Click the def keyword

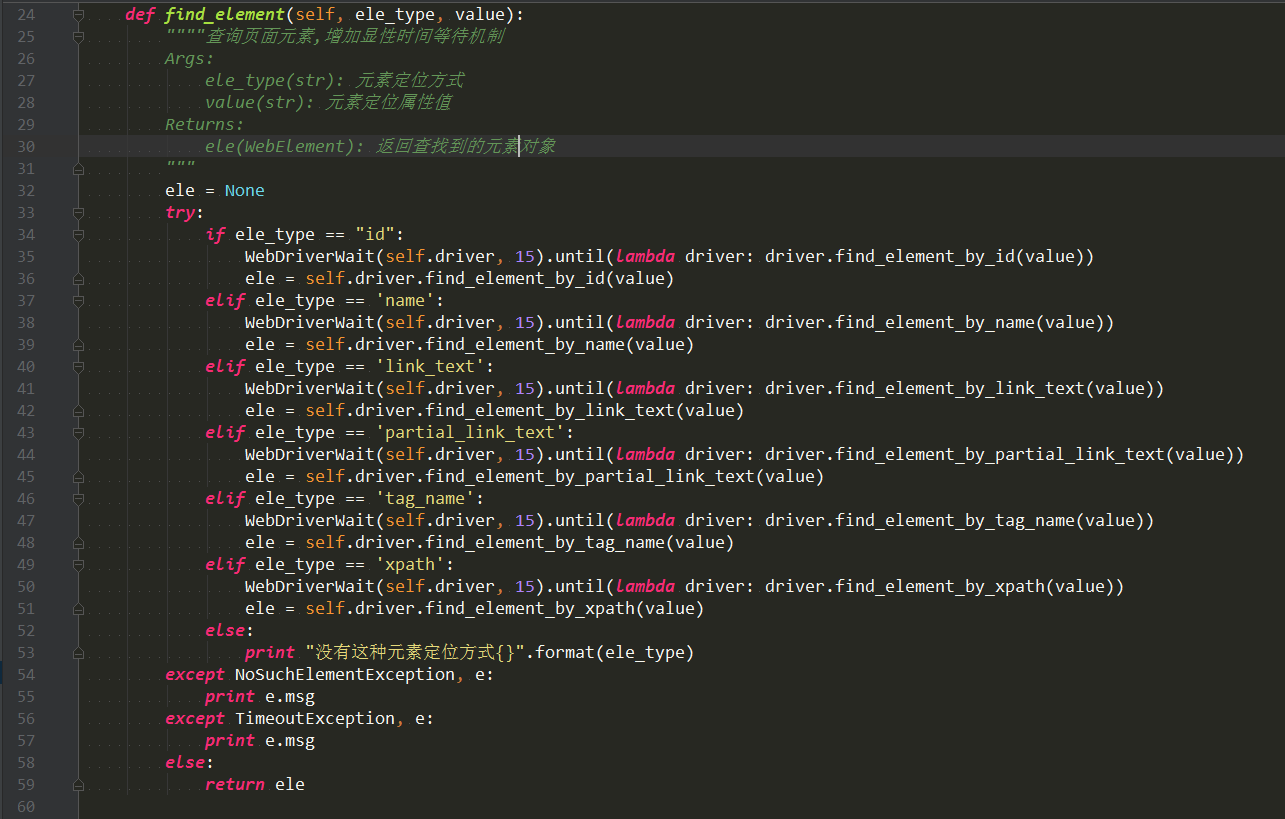click(140, 15)
